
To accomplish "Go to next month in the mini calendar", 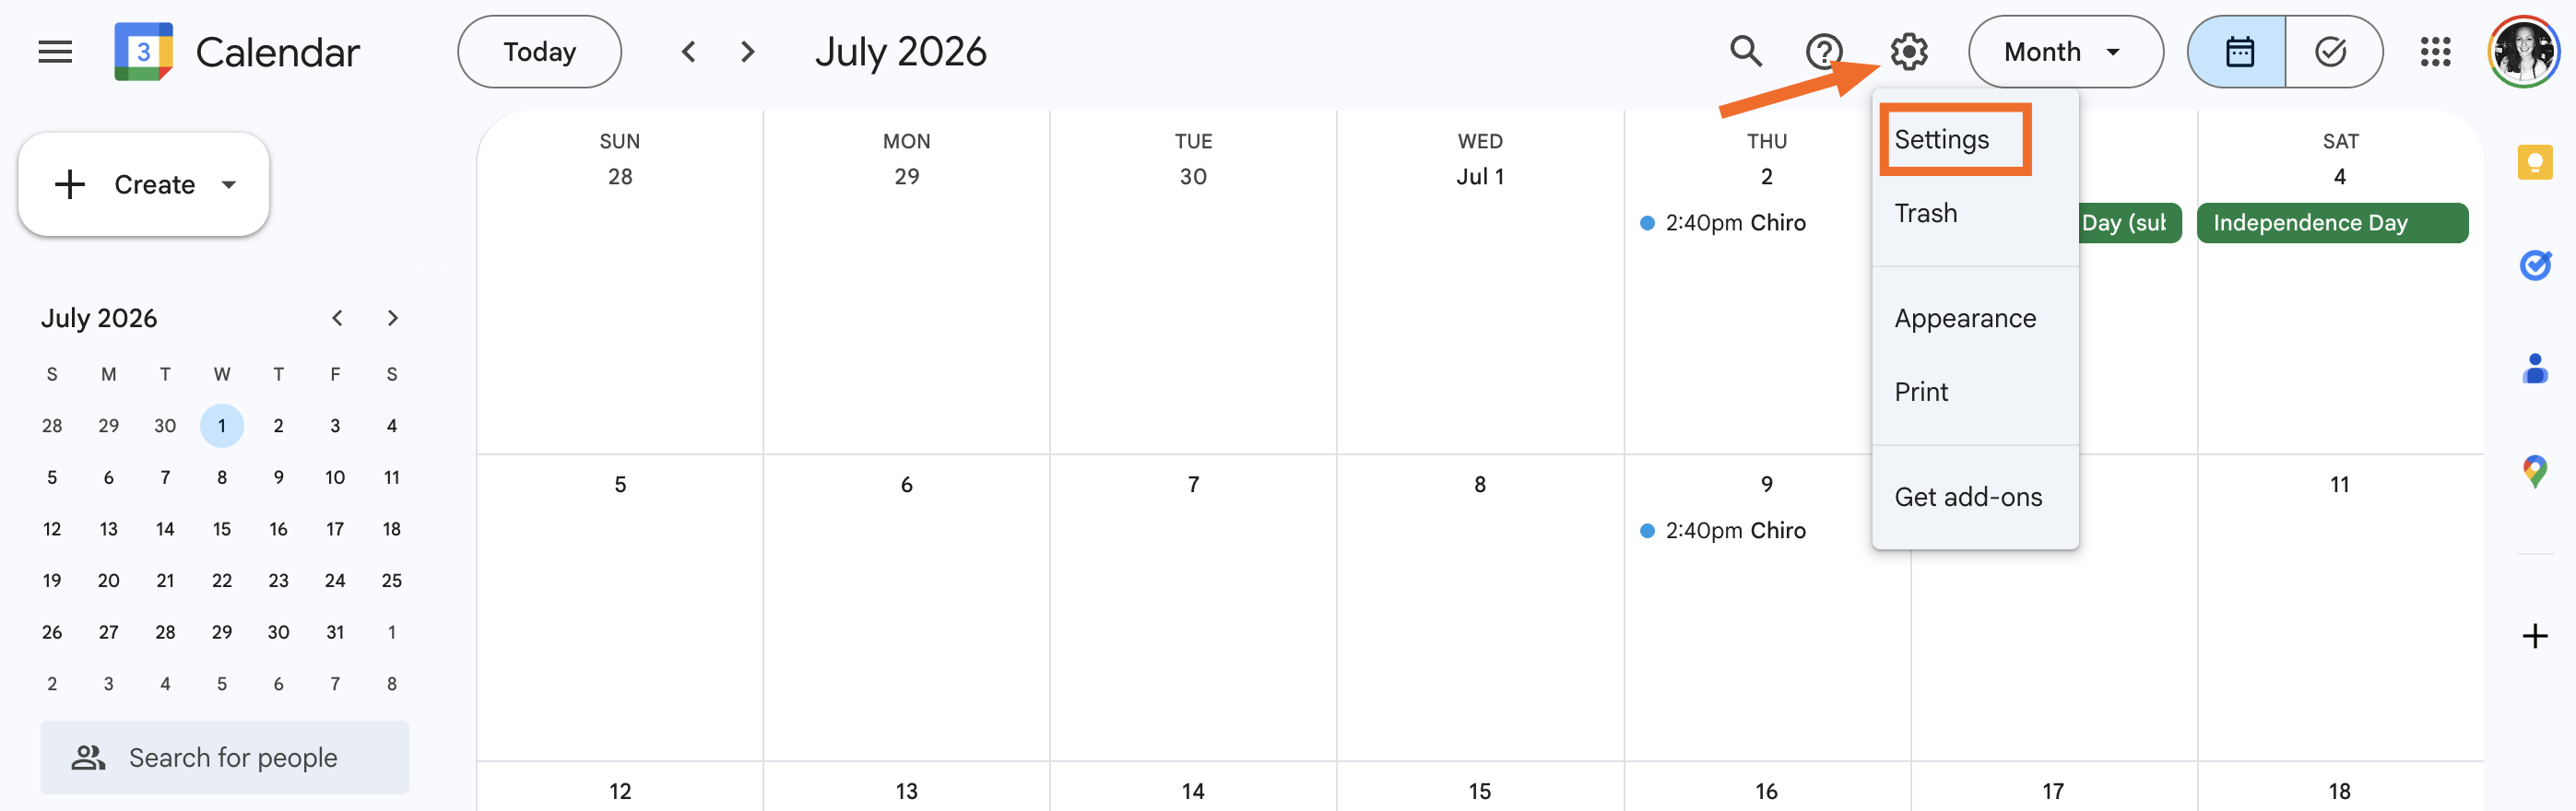I will point(392,318).
